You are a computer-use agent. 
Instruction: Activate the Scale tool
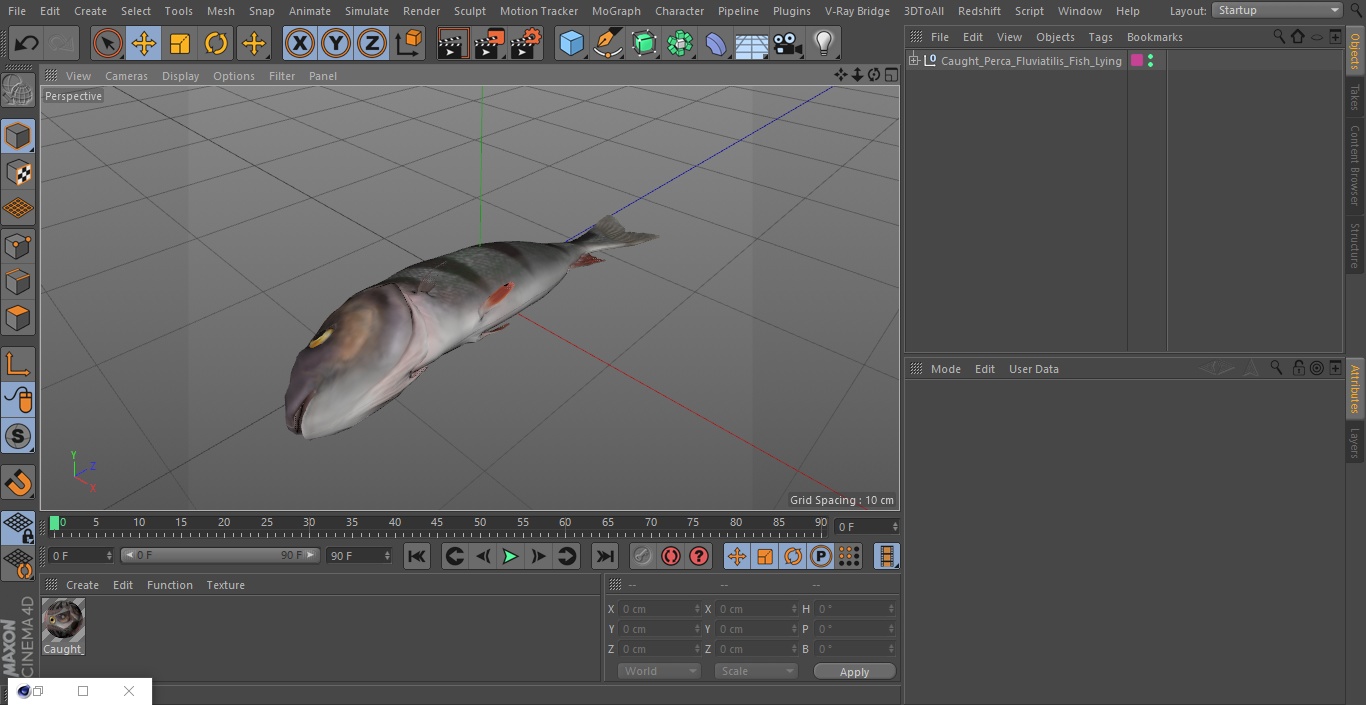pos(180,43)
